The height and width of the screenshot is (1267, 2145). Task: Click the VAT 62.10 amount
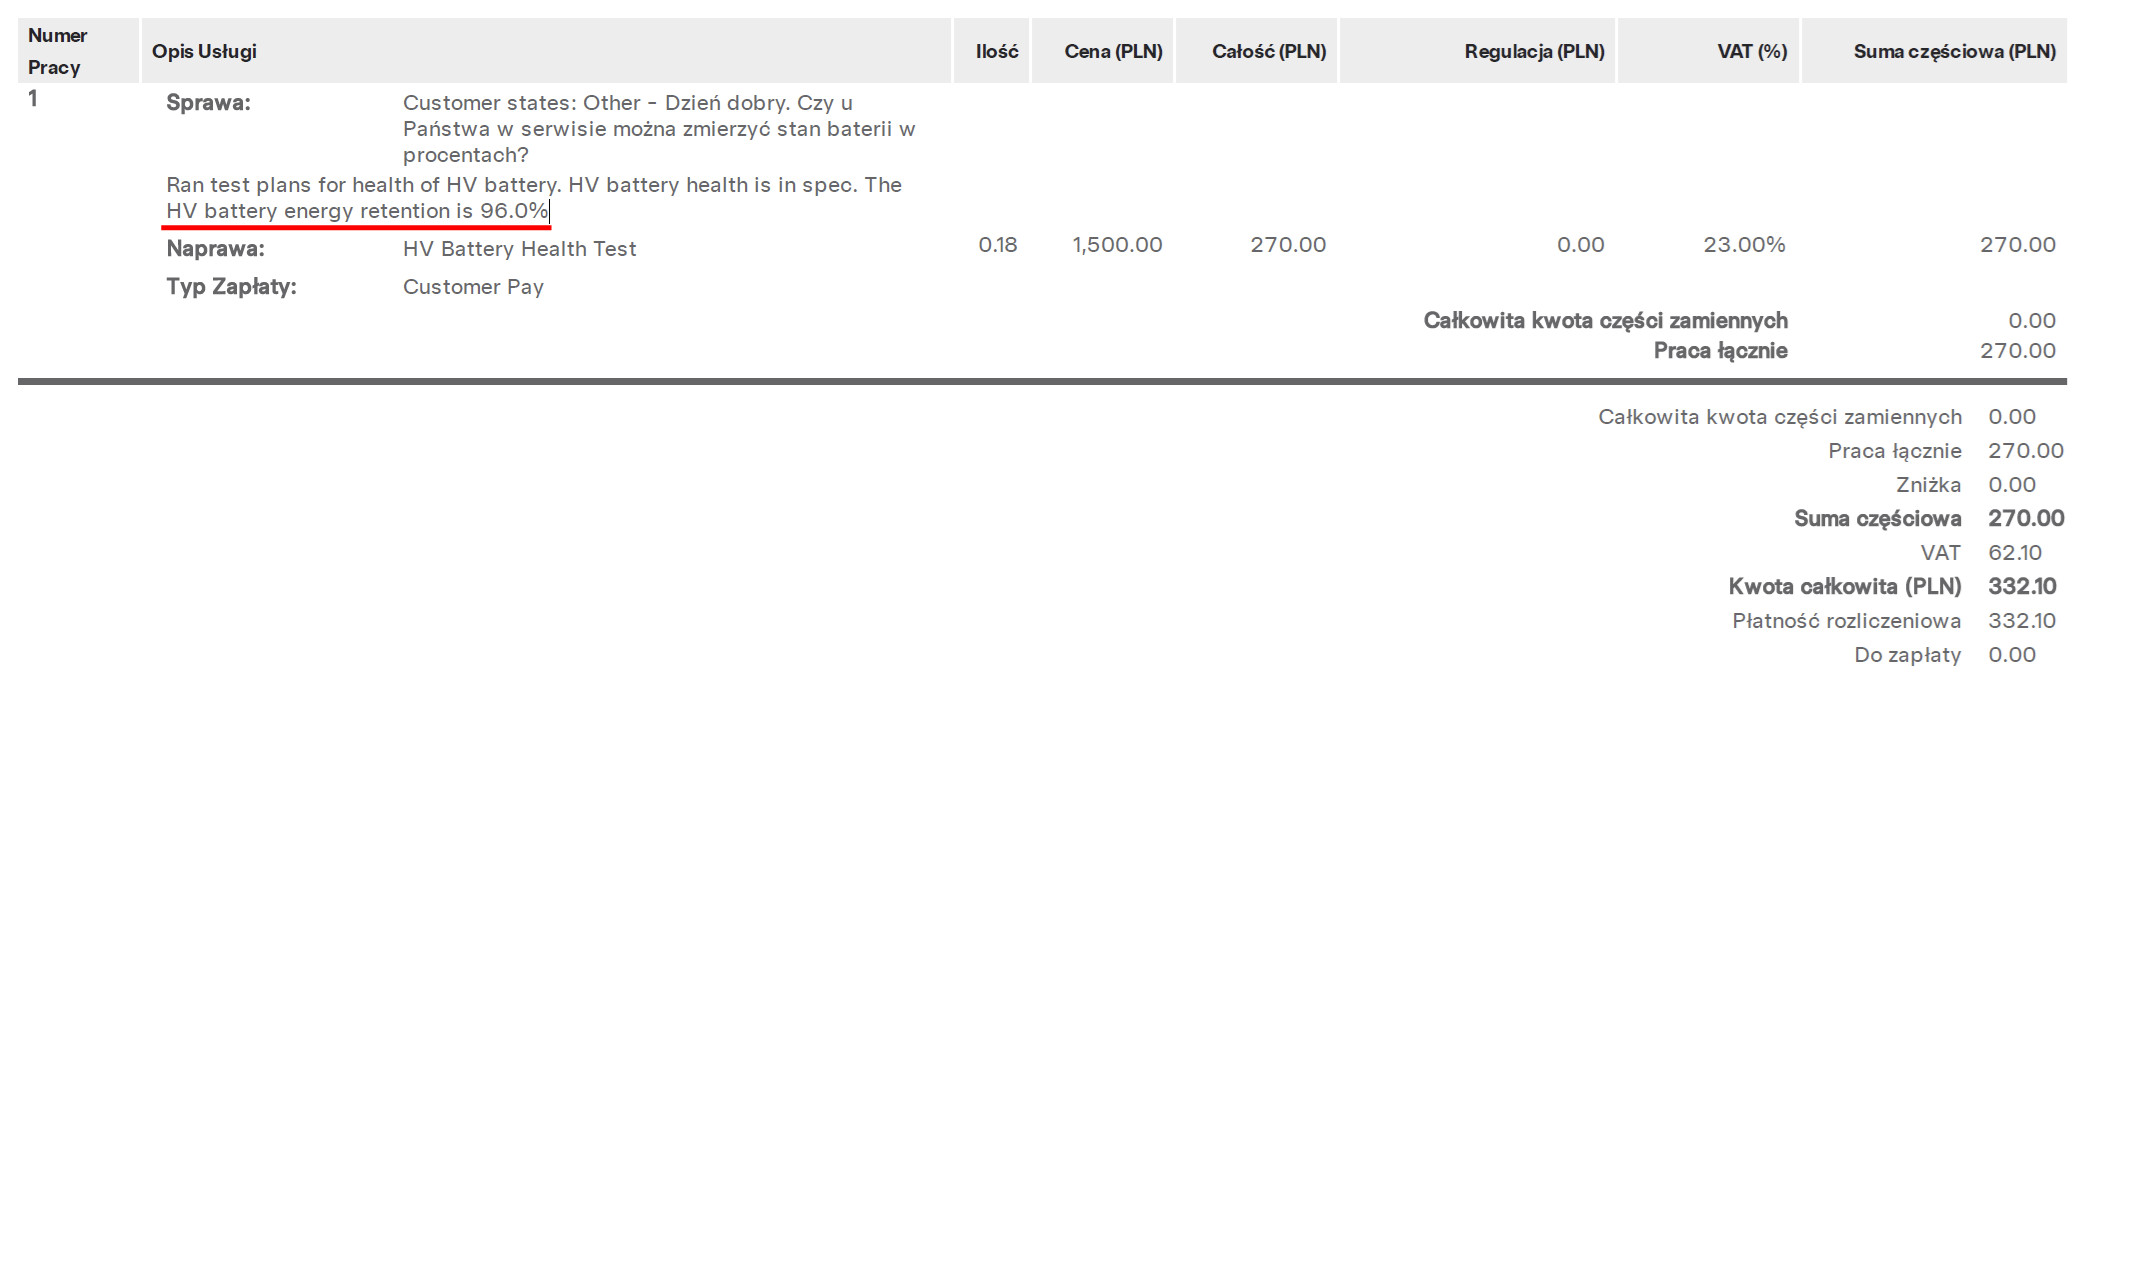[2014, 553]
